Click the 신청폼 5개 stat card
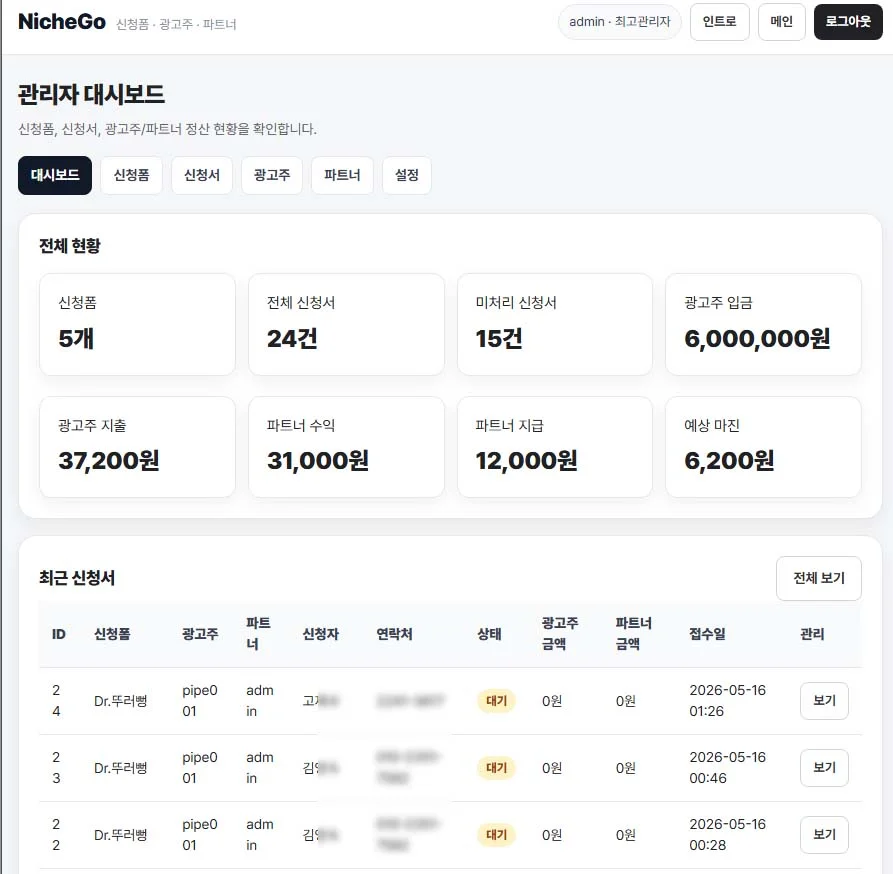The height and width of the screenshot is (874, 893). (x=137, y=325)
